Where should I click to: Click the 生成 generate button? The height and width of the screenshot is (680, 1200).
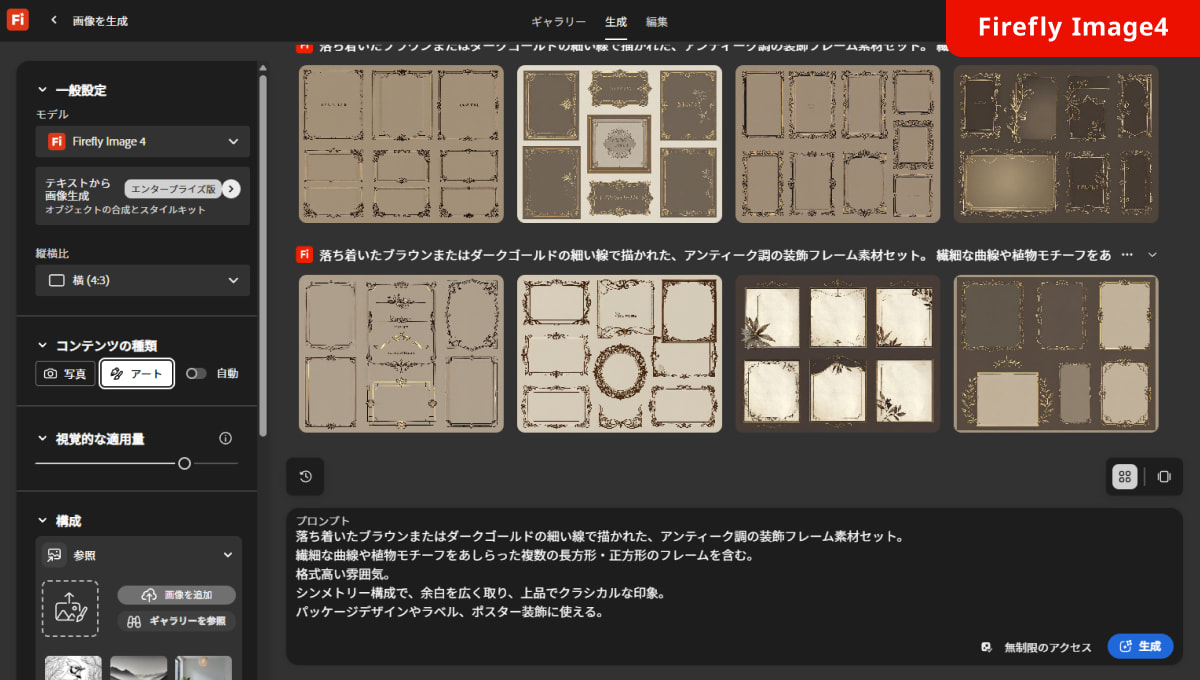(1140, 646)
